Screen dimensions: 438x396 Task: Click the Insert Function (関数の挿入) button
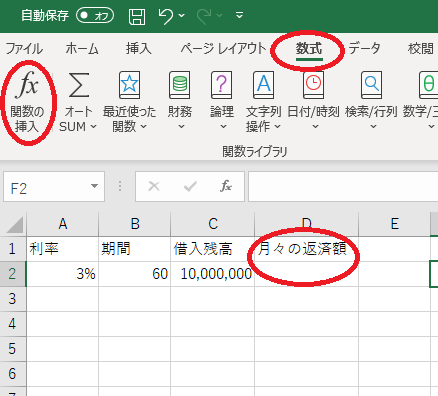[27, 103]
